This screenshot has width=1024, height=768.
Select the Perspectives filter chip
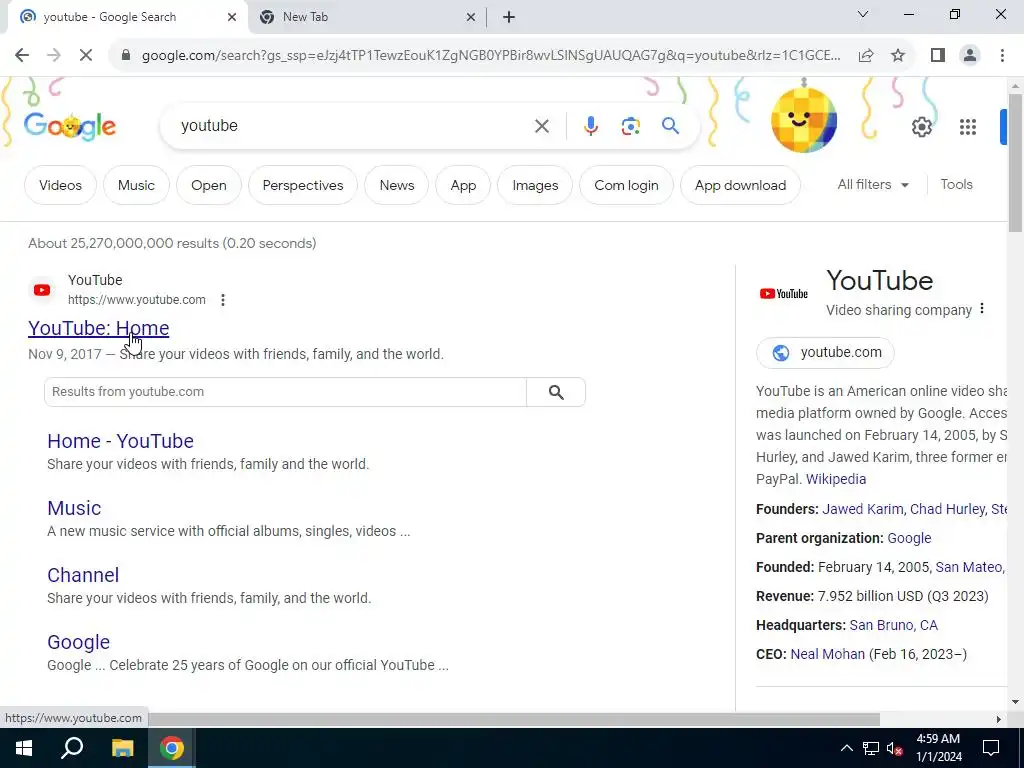[302, 185]
